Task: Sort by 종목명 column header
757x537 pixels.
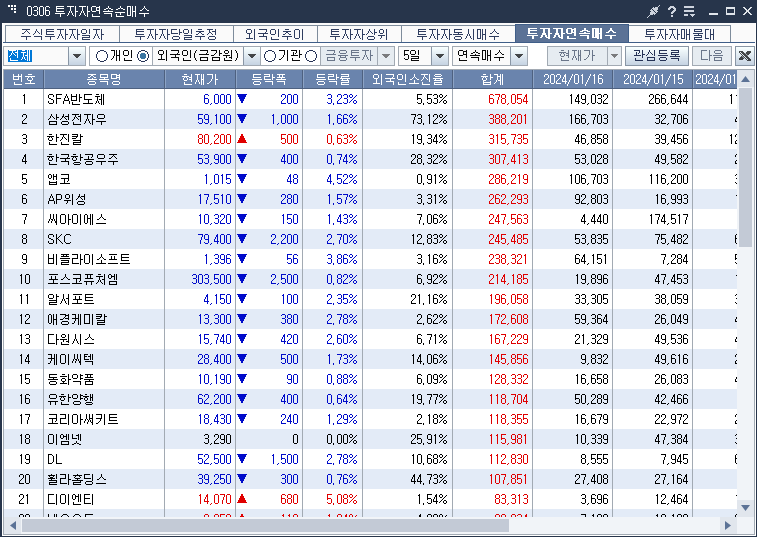Action: (x=104, y=79)
